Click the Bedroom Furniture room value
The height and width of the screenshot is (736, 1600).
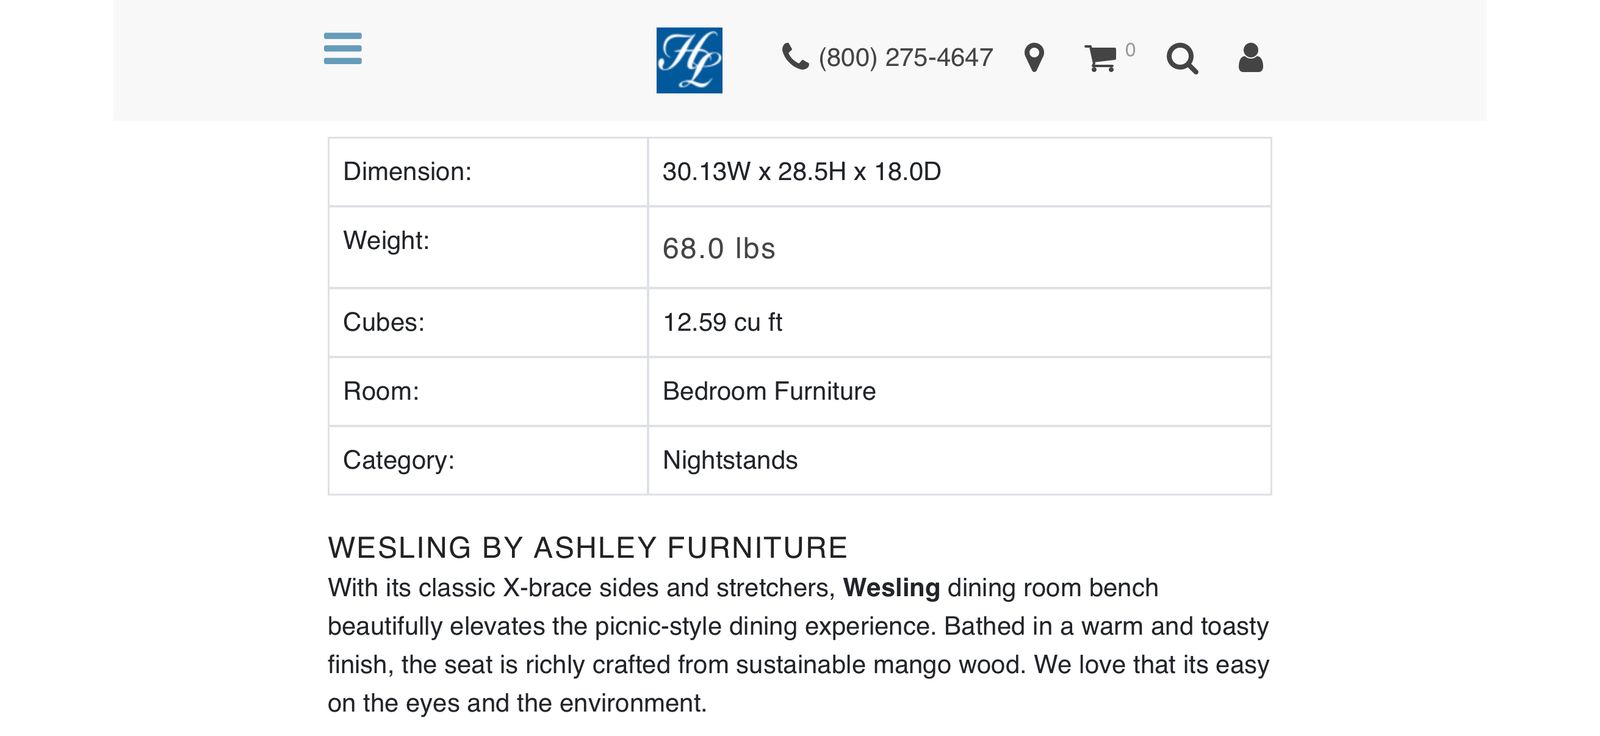pyautogui.click(x=769, y=391)
